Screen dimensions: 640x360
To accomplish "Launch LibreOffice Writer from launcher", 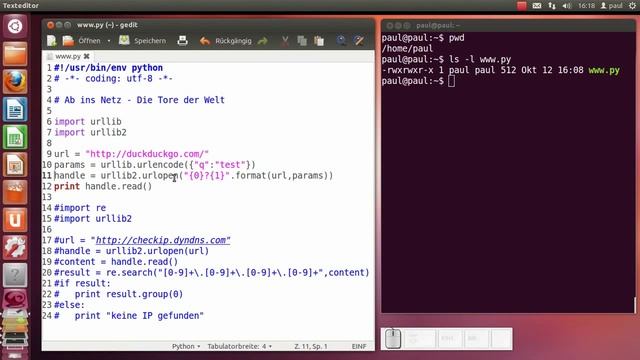I will [15, 109].
